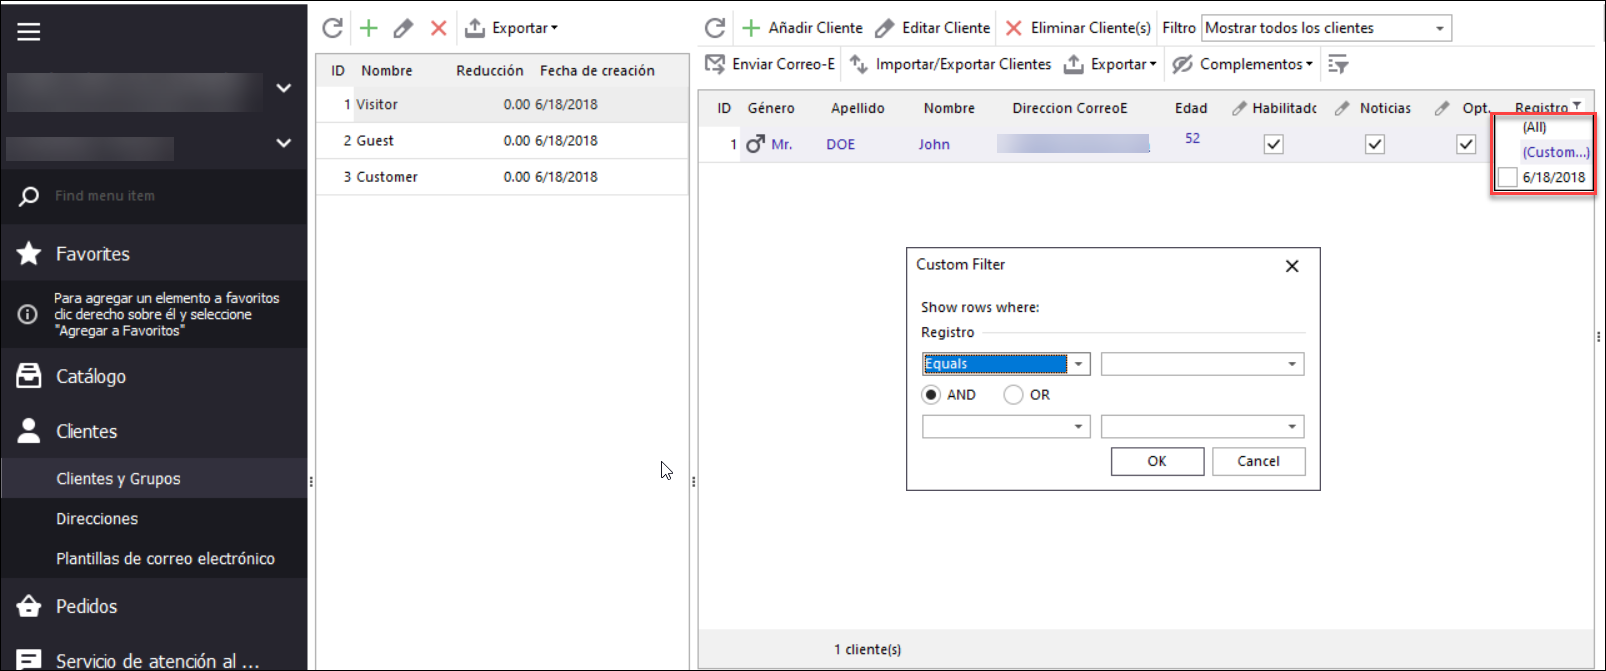Open the second value combo box in Custom Filter
Screen dimensions: 1606x671
tap(1202, 427)
